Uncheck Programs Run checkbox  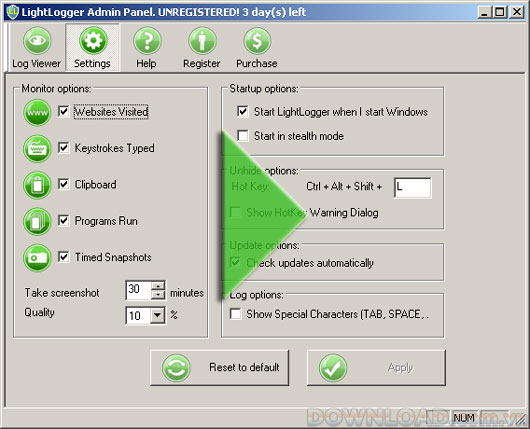click(x=64, y=220)
